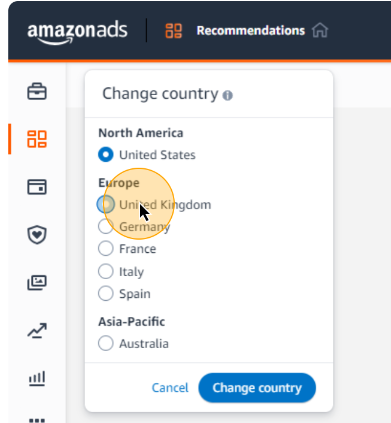The height and width of the screenshot is (423, 391).
Task: Click the Cancel link
Action: 170,388
